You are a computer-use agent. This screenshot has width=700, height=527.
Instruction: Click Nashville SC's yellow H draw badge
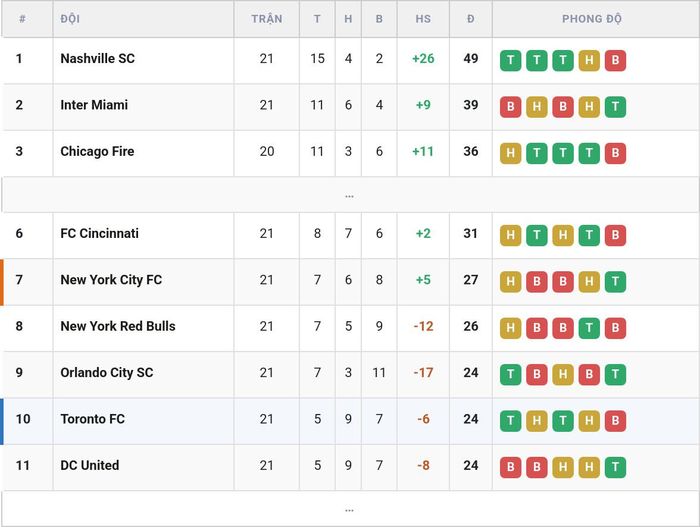click(589, 60)
